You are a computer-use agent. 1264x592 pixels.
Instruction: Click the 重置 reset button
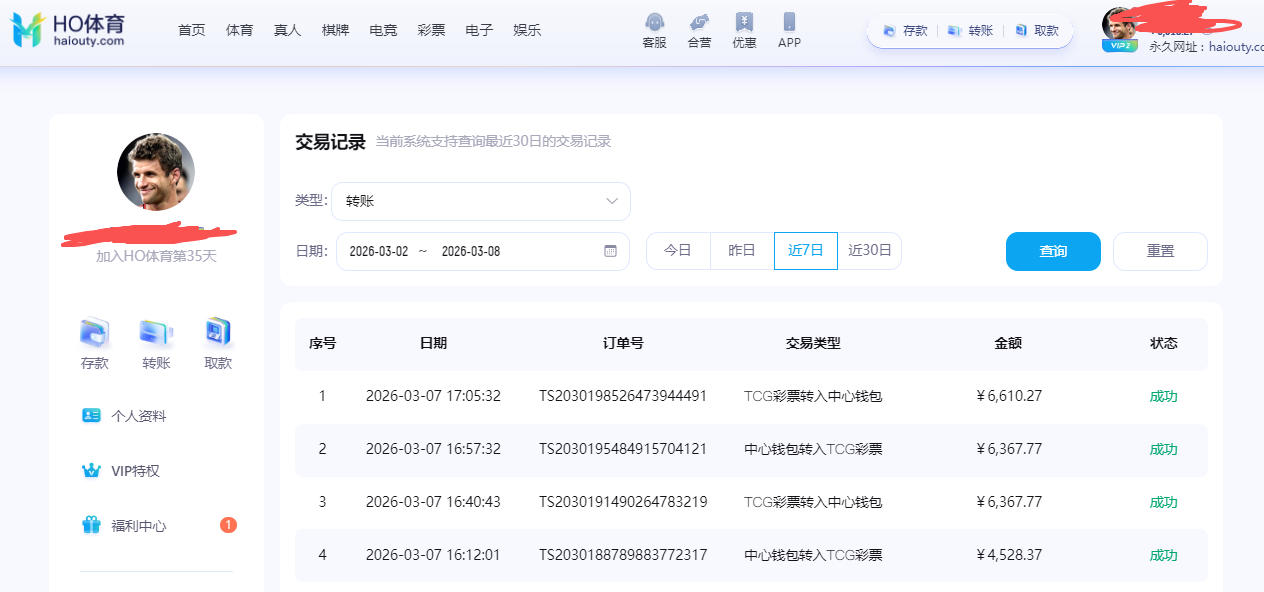pos(1160,251)
